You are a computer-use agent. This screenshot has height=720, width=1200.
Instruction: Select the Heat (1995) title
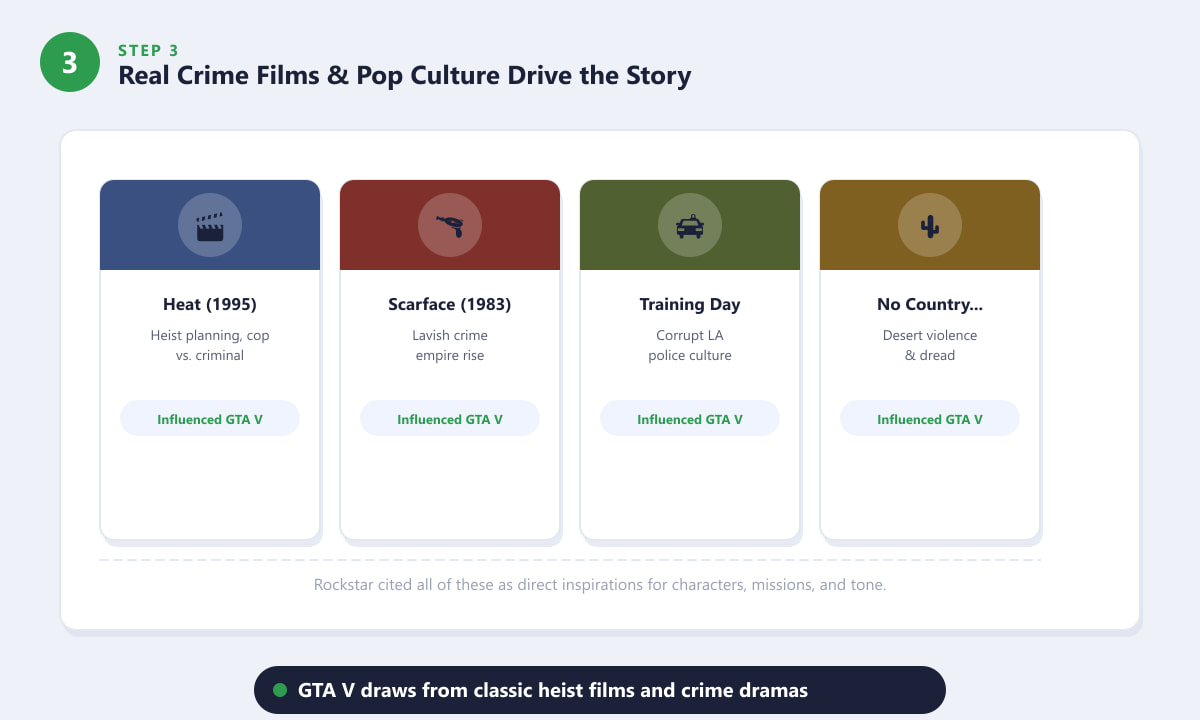click(x=210, y=305)
